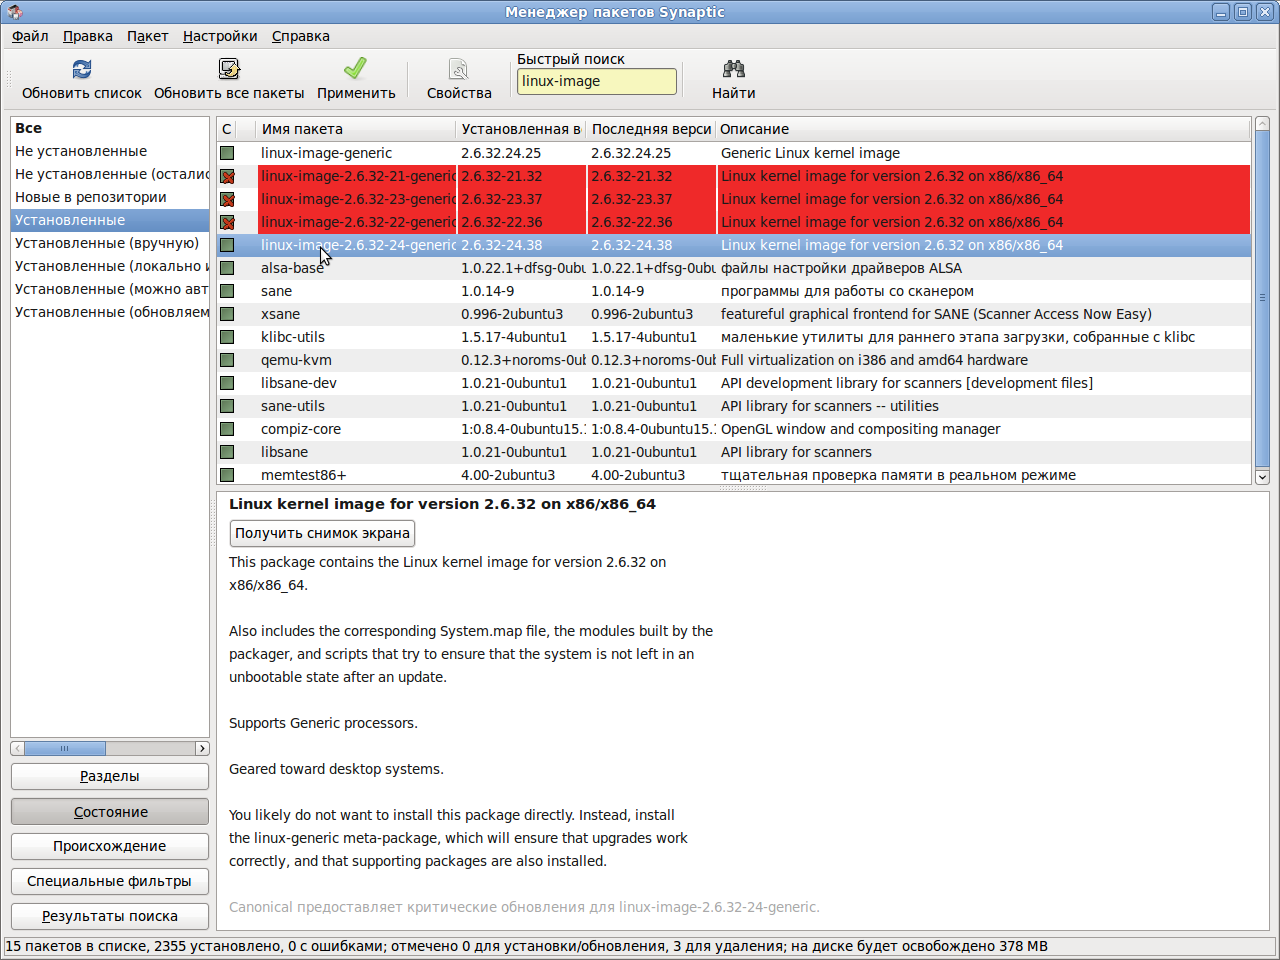1280x960 pixels.
Task: Click sidebar scrollbar right arrow
Action: click(202, 748)
